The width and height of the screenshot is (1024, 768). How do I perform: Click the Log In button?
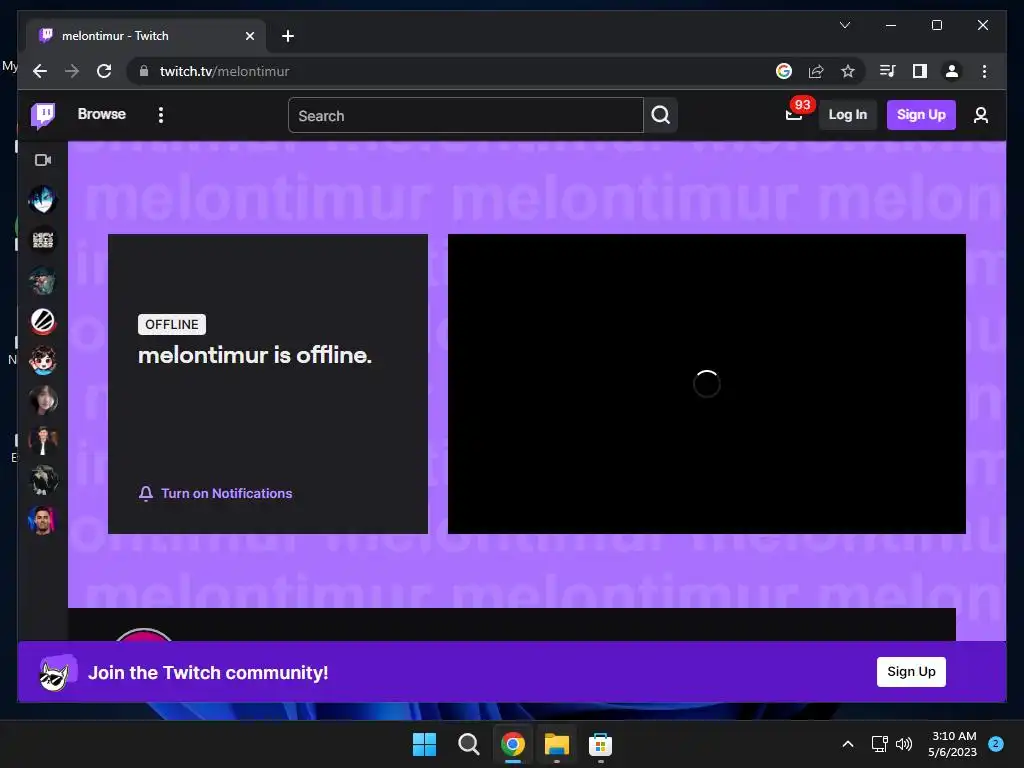[847, 115]
